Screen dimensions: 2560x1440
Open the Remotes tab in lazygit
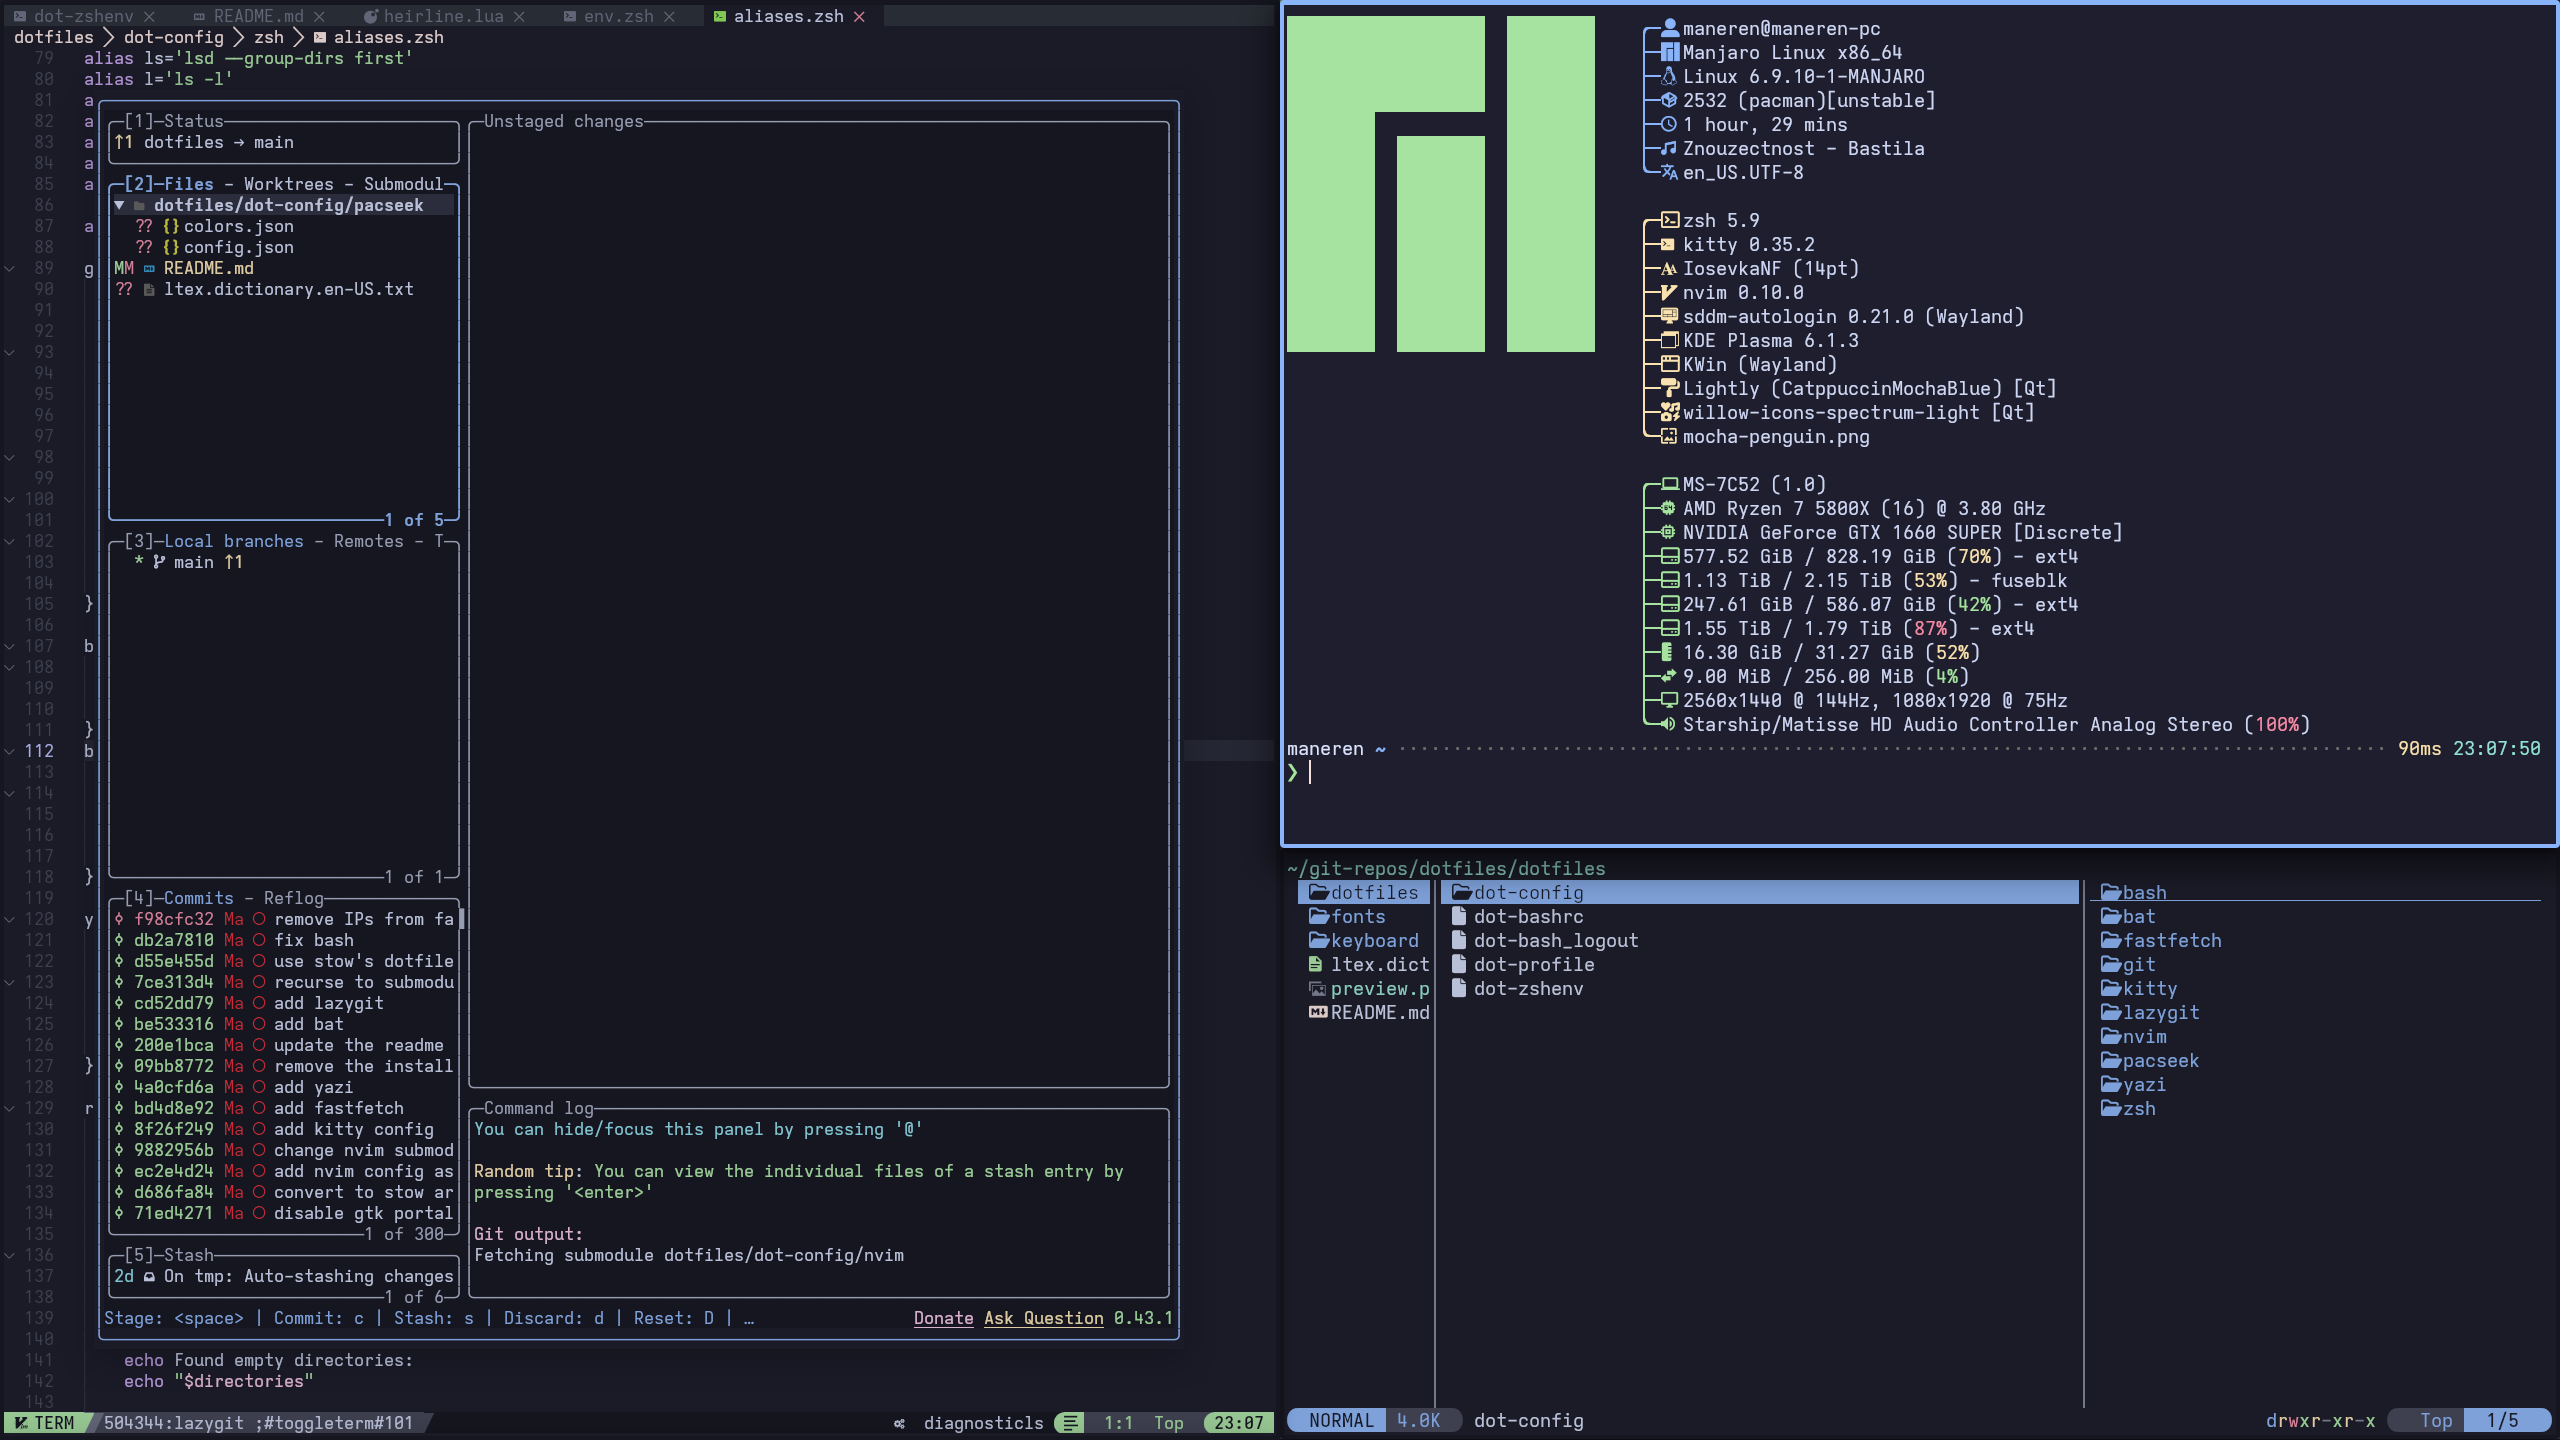369,541
